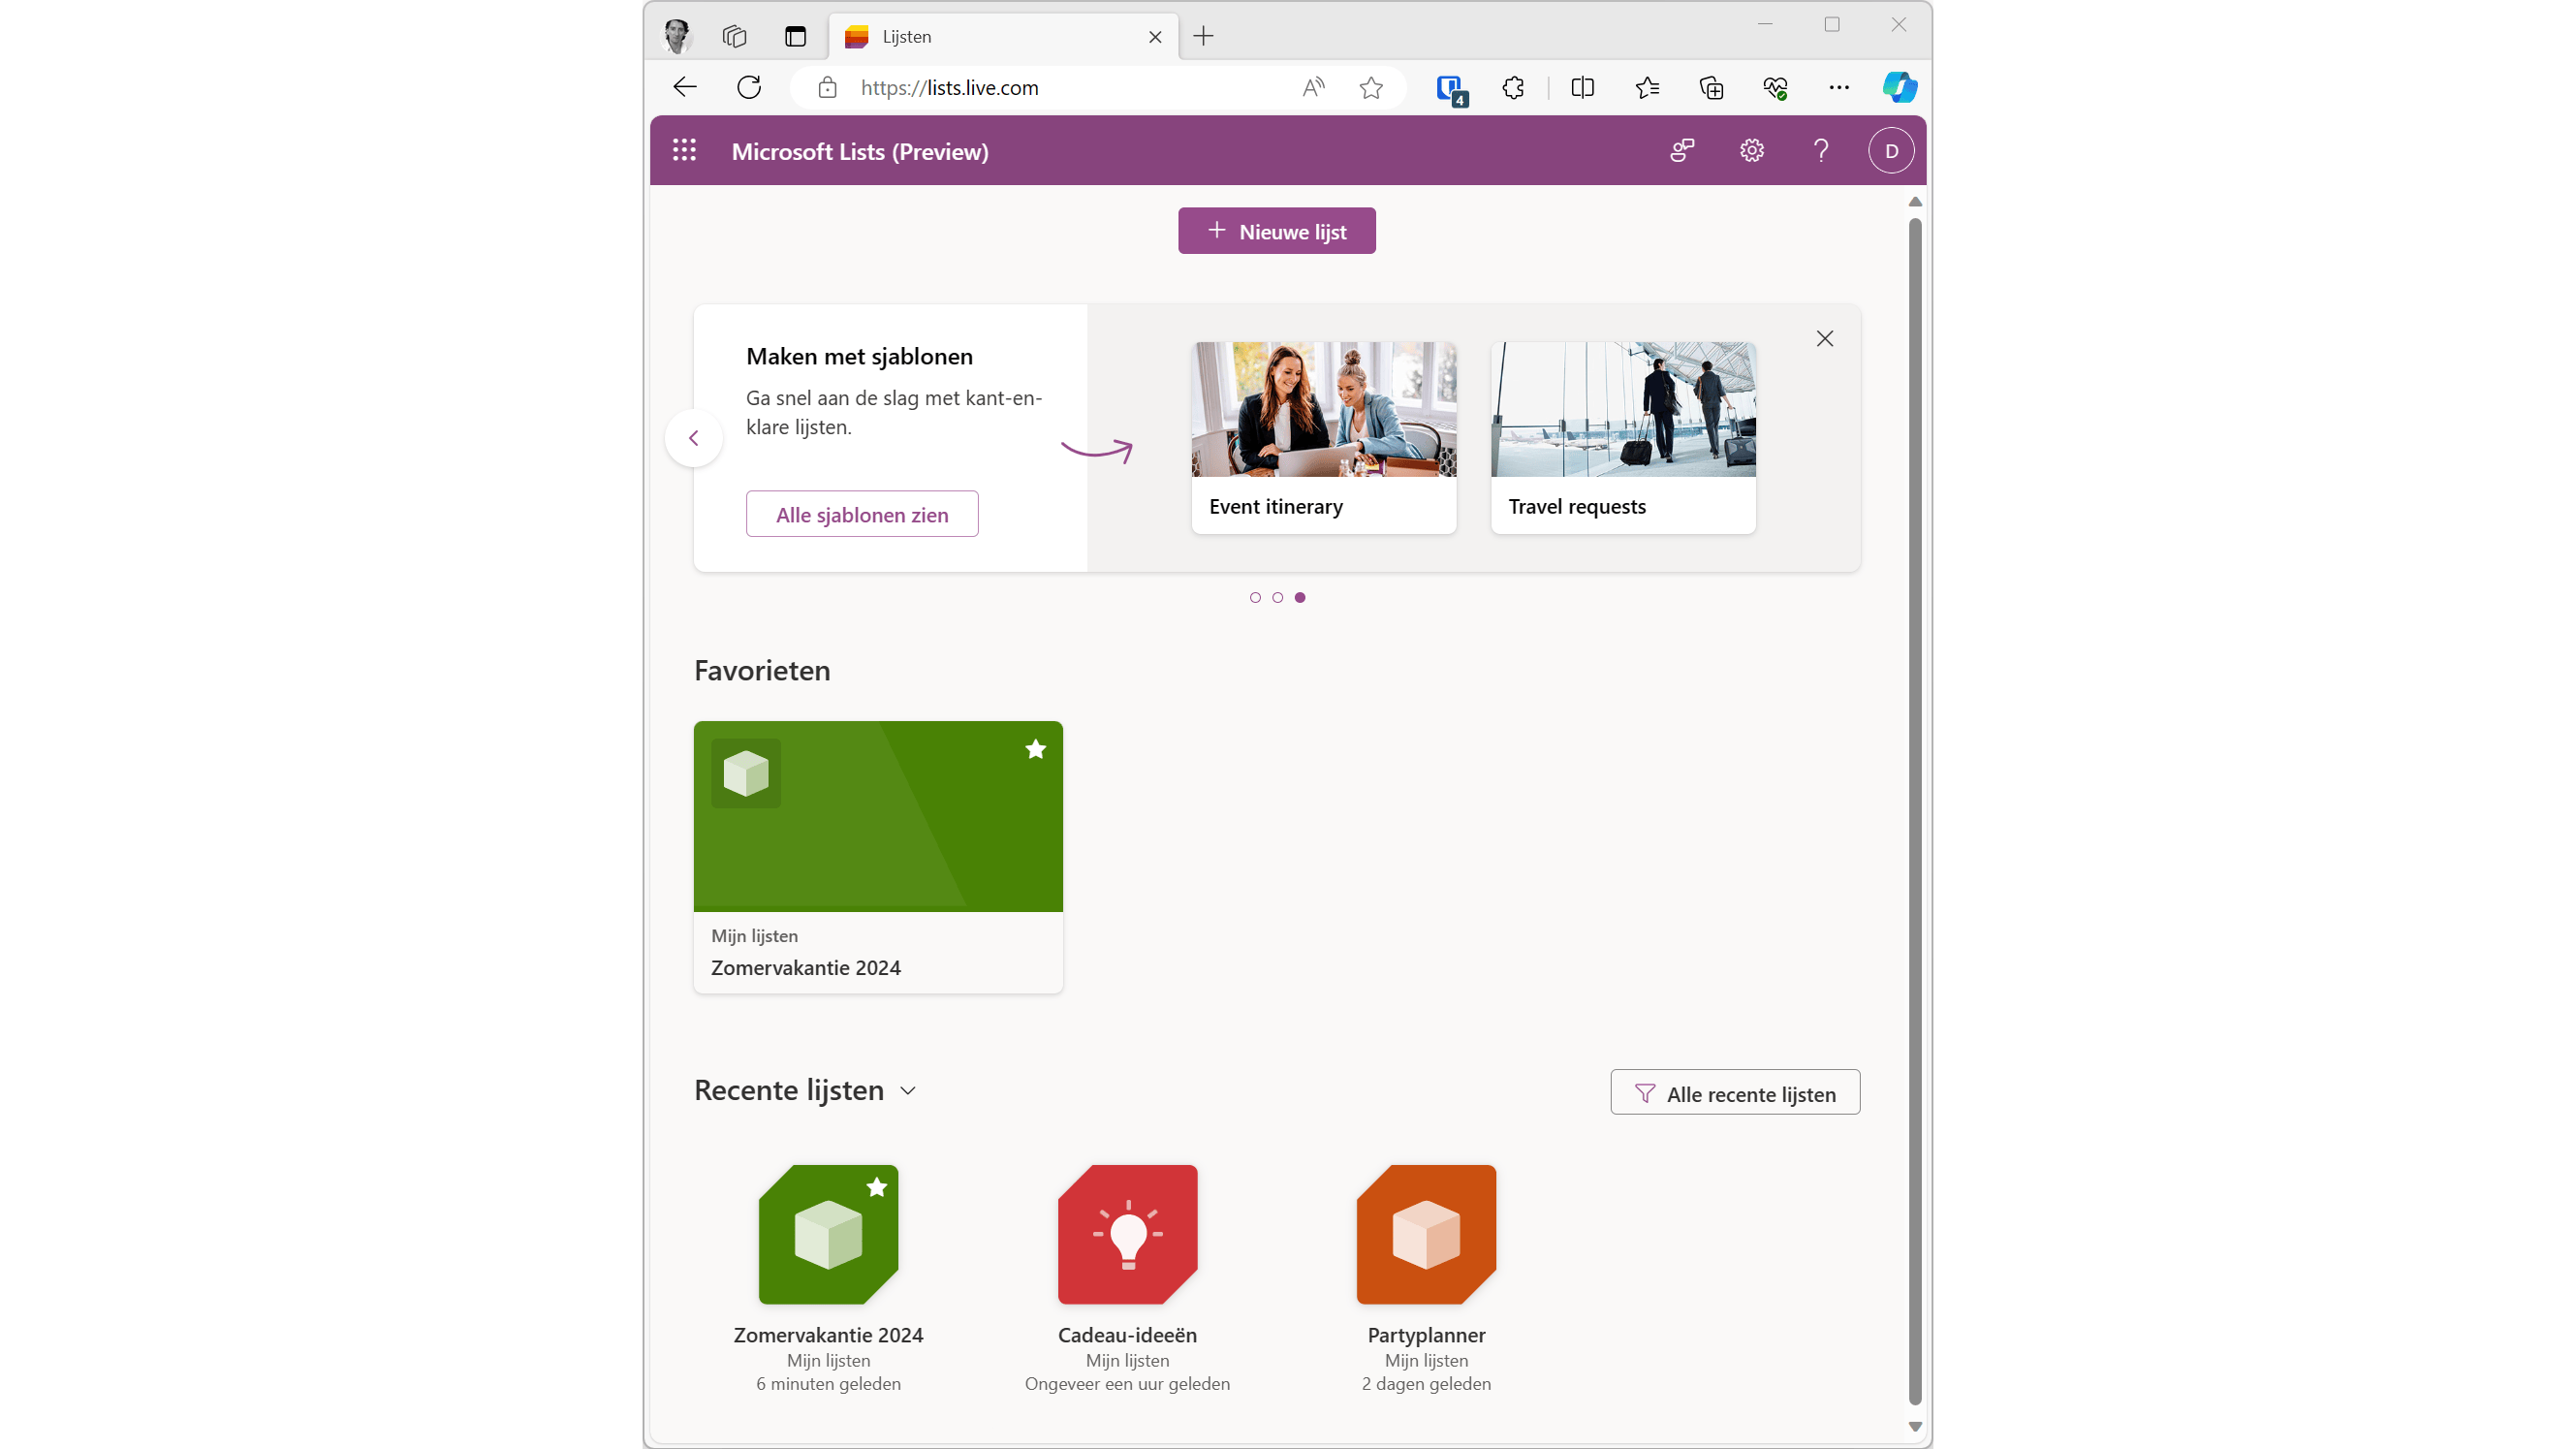Open the app launcher waffle icon
This screenshot has width=2576, height=1449.
pos(684,151)
